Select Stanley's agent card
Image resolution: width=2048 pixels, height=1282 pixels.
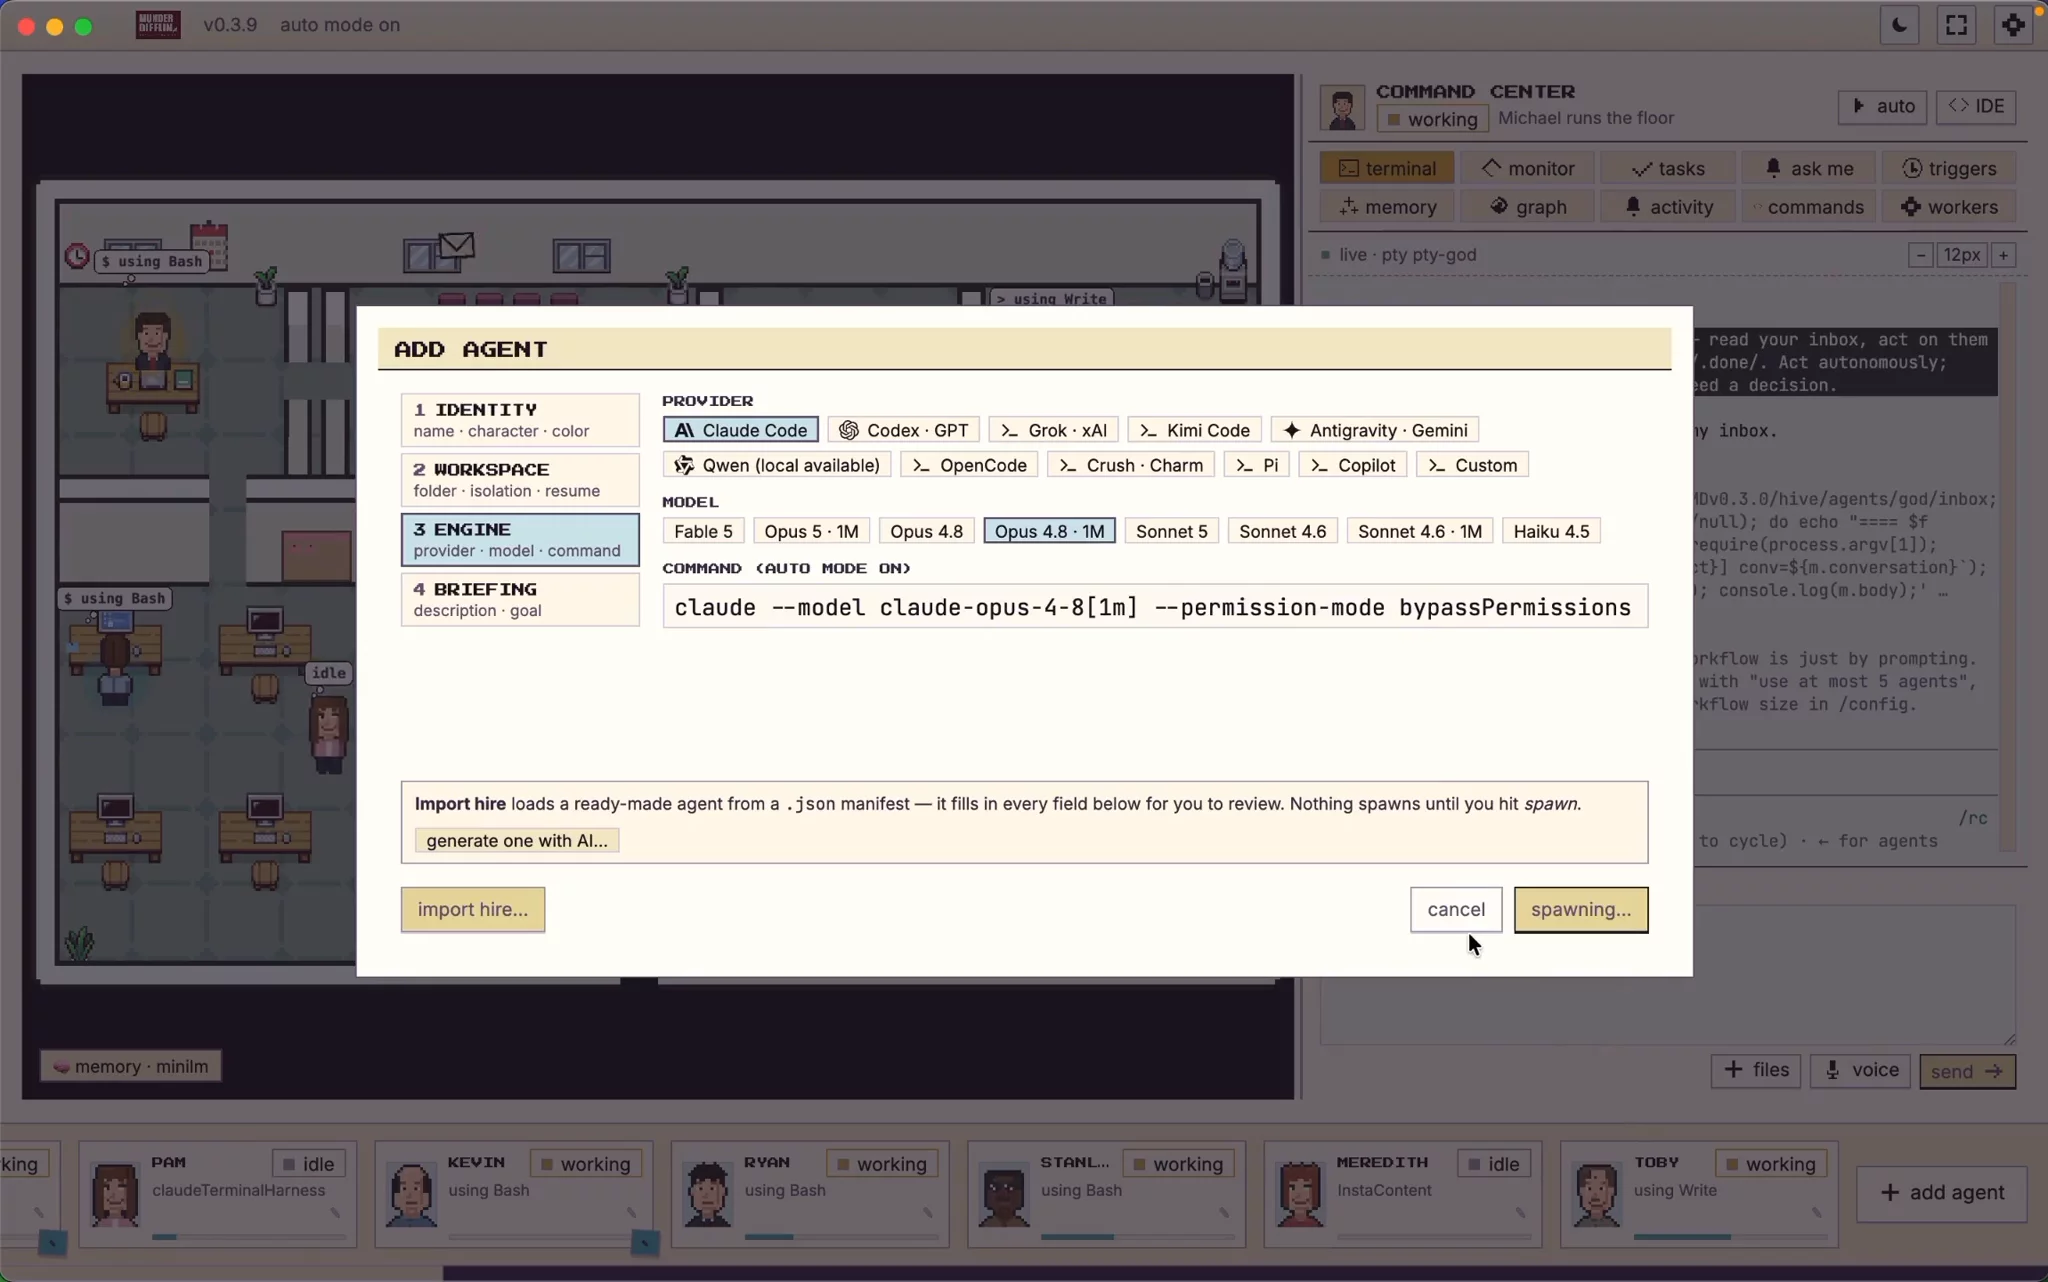1107,1193
